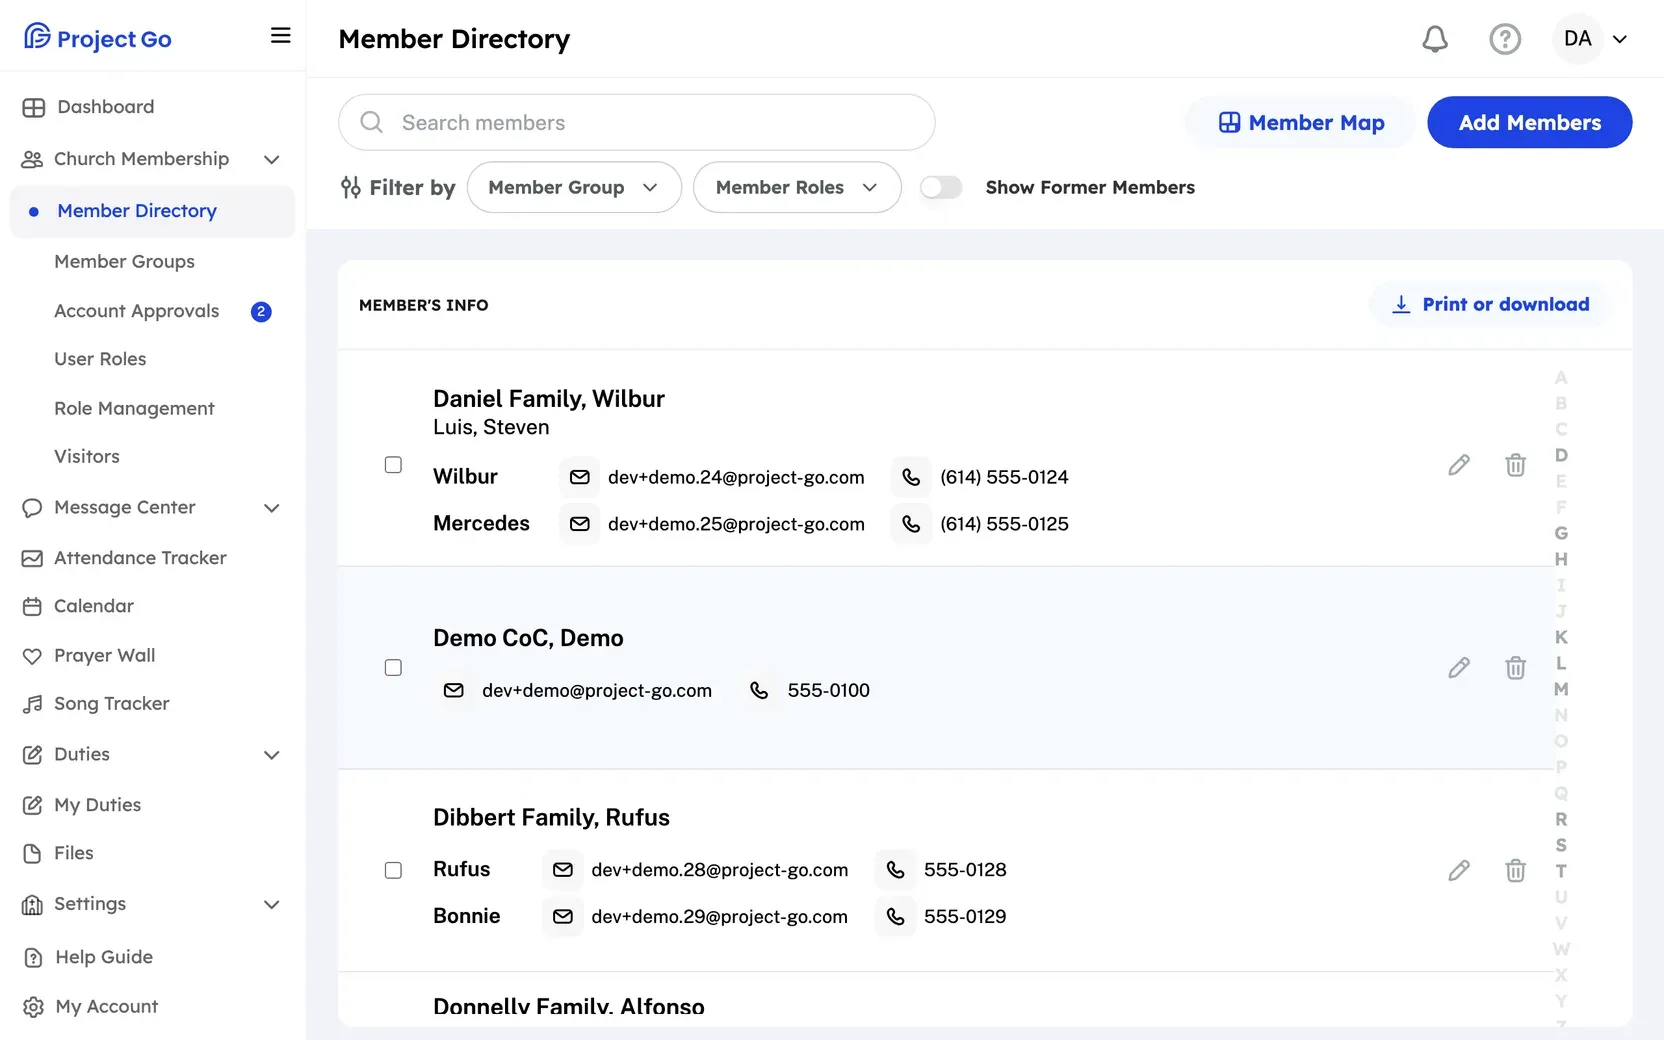Open the Member Map view

1300,122
